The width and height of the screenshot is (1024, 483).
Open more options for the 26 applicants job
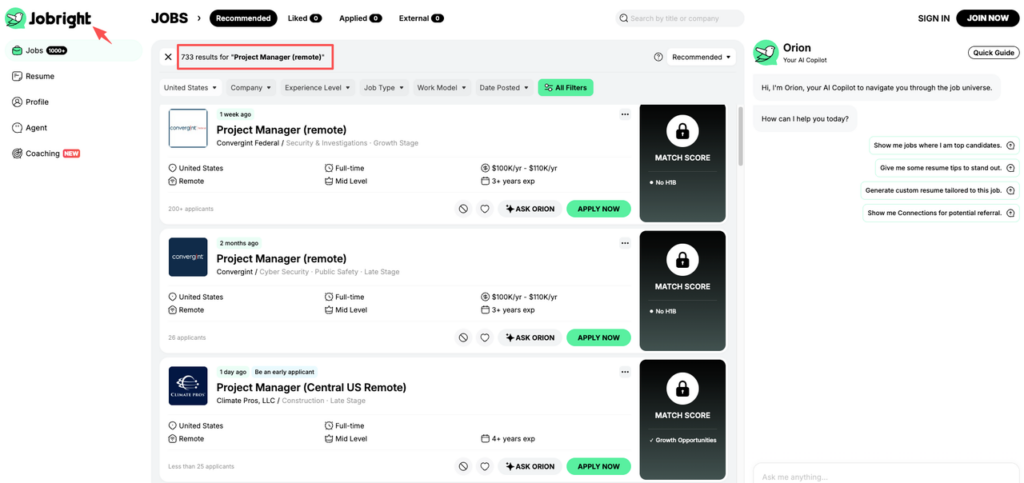tap(625, 243)
